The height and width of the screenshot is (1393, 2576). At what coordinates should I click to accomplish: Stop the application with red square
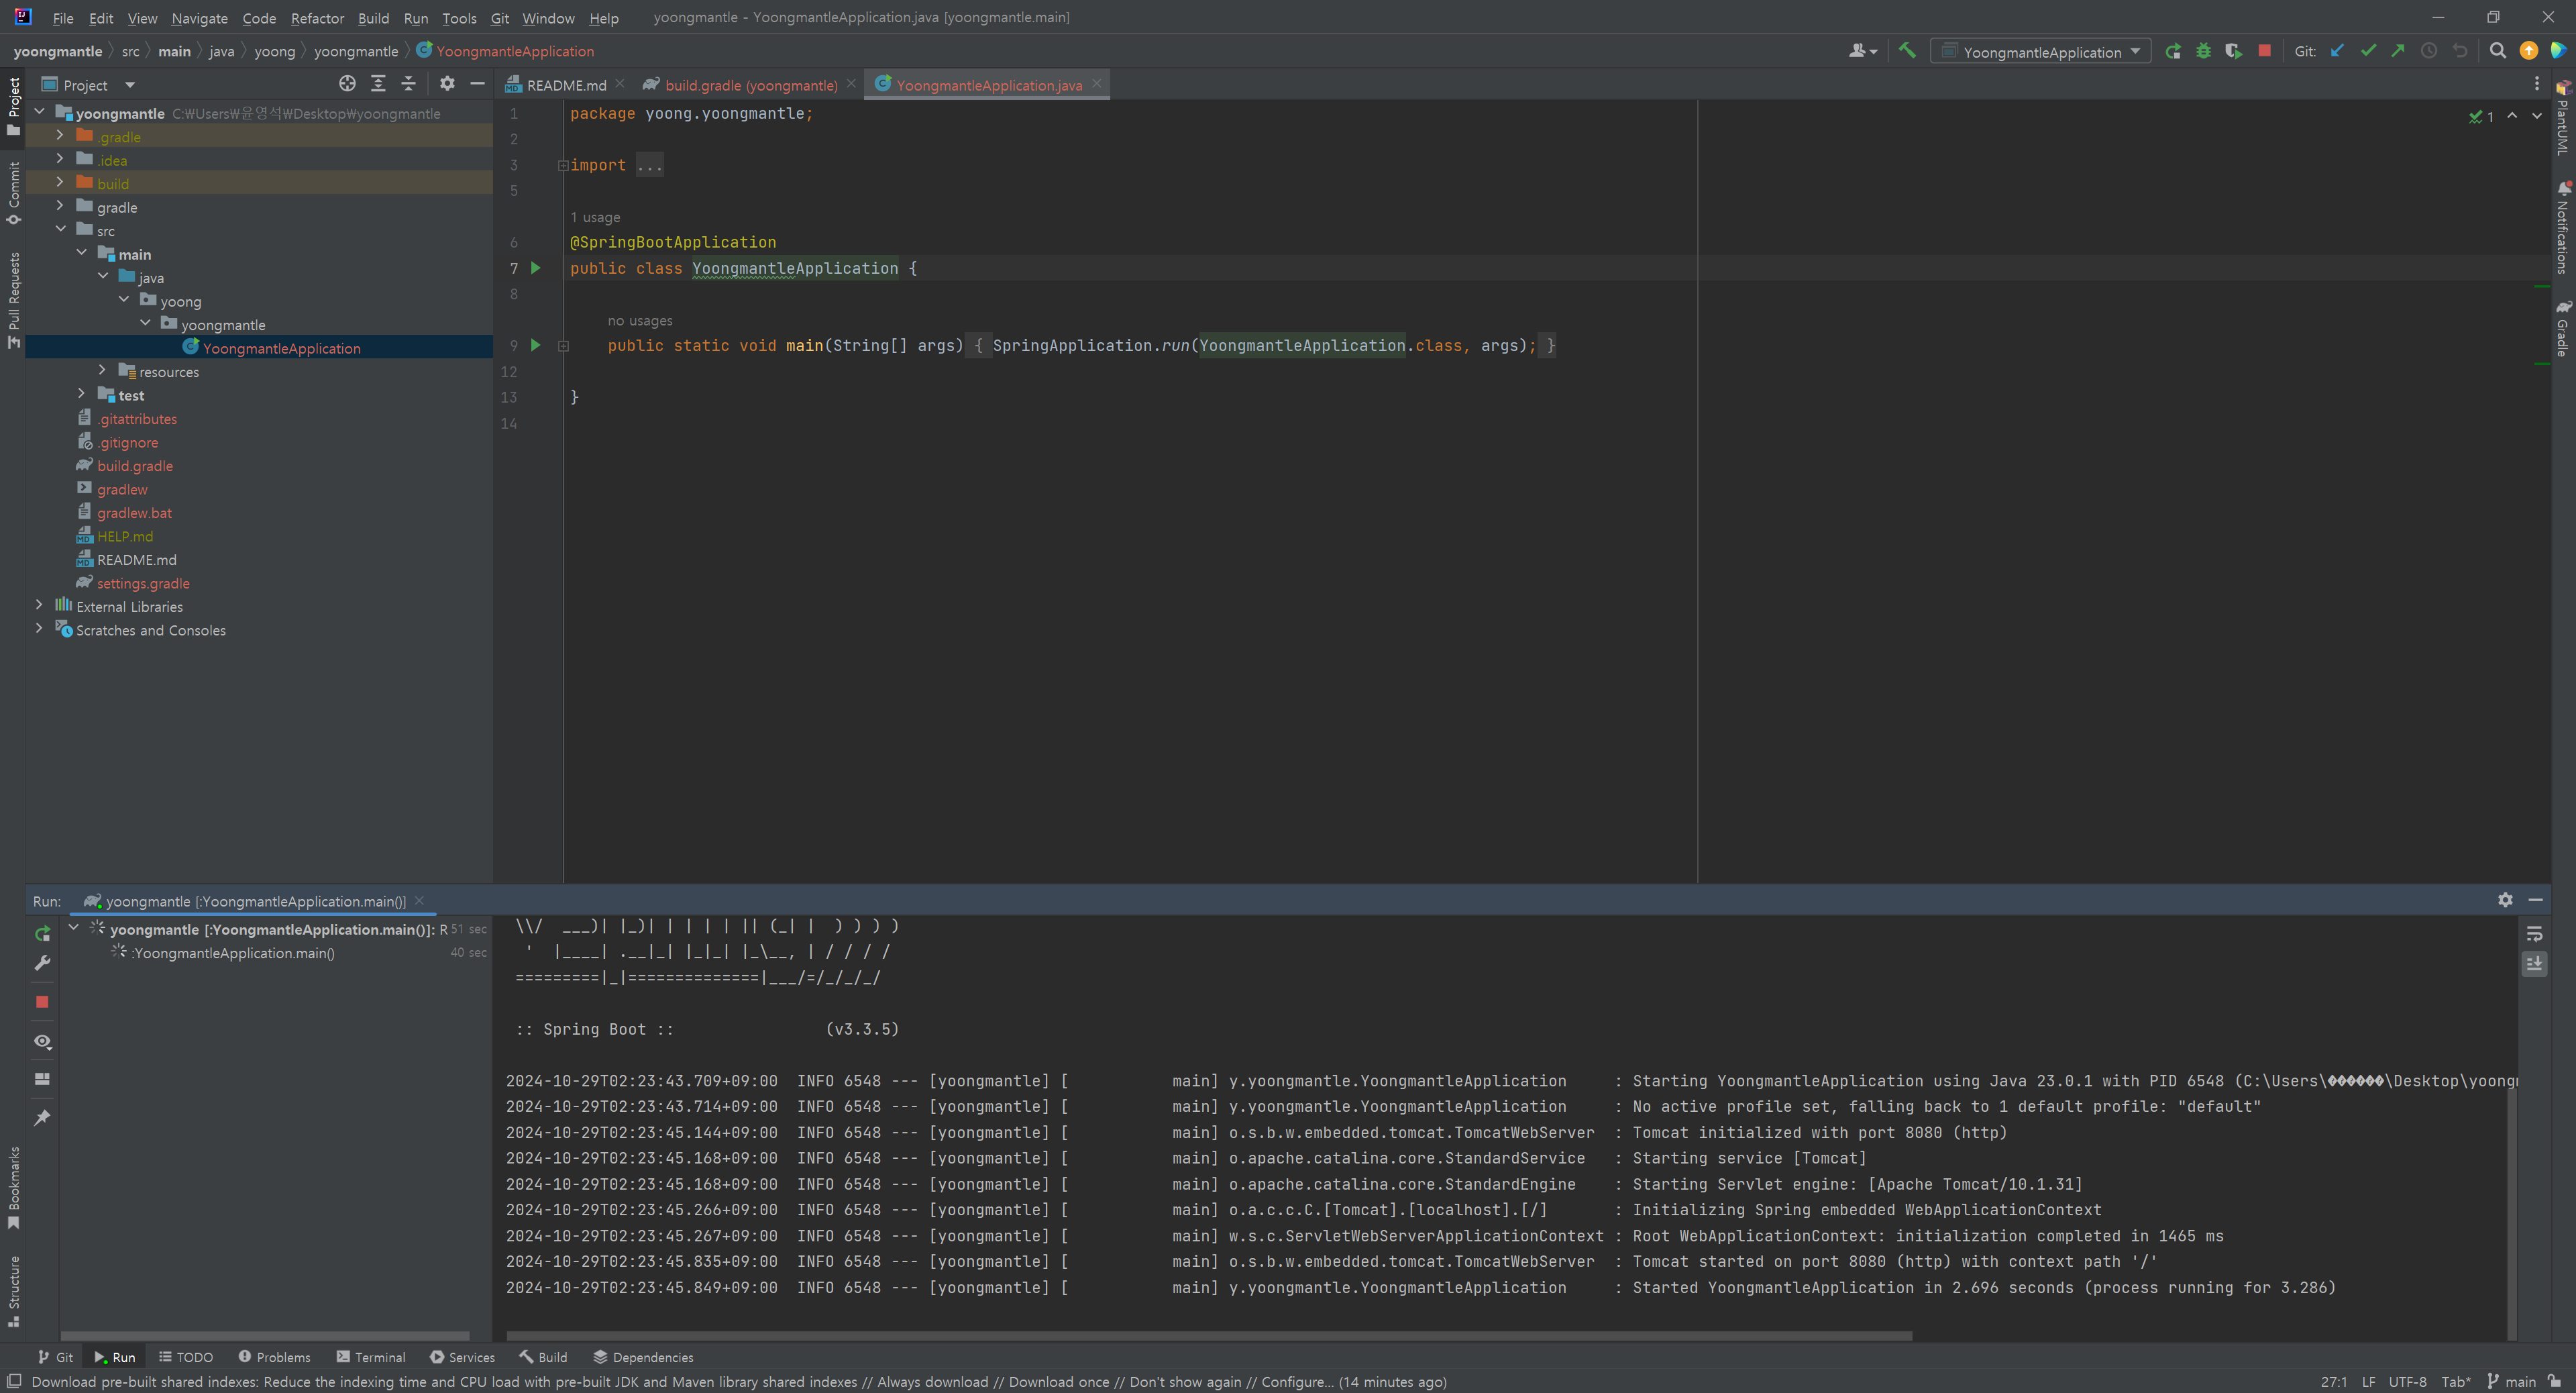pyautogui.click(x=2264, y=51)
